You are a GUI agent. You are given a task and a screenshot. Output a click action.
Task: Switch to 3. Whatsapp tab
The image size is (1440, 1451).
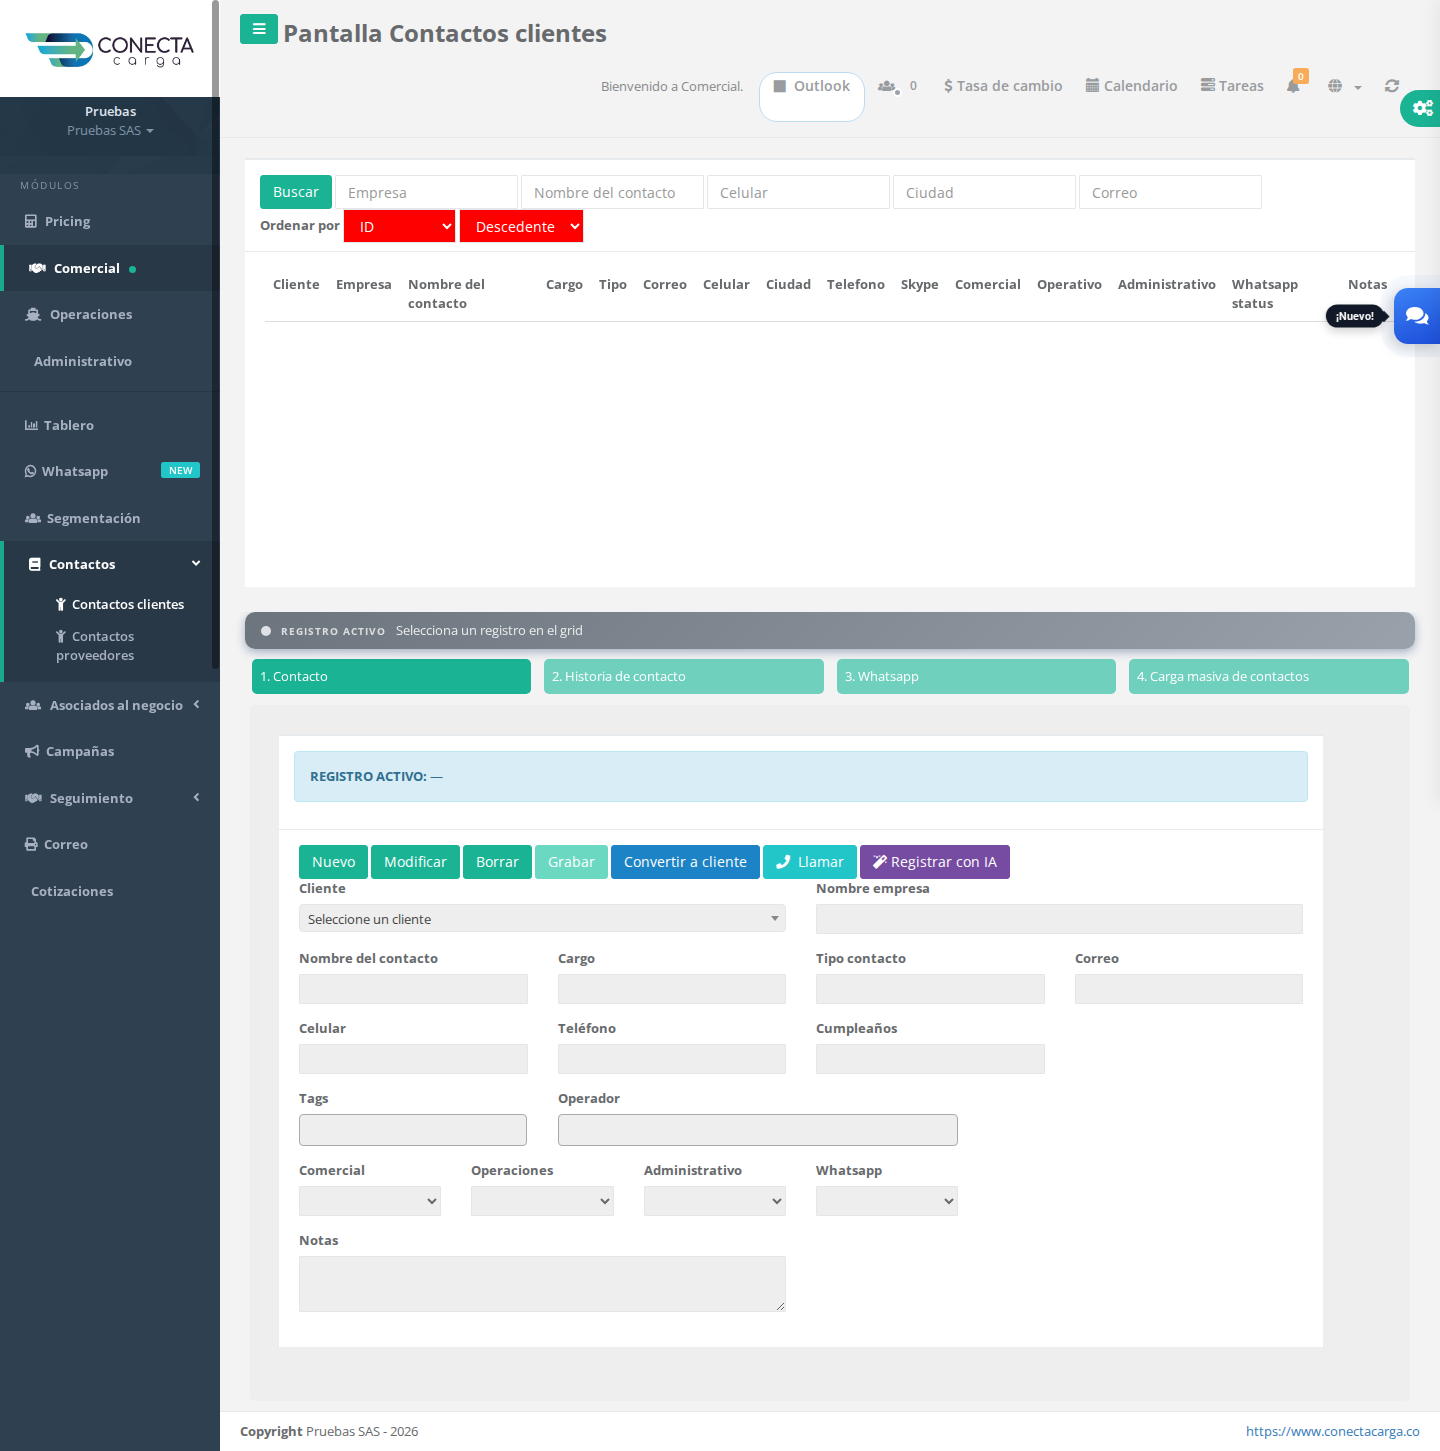[976, 676]
